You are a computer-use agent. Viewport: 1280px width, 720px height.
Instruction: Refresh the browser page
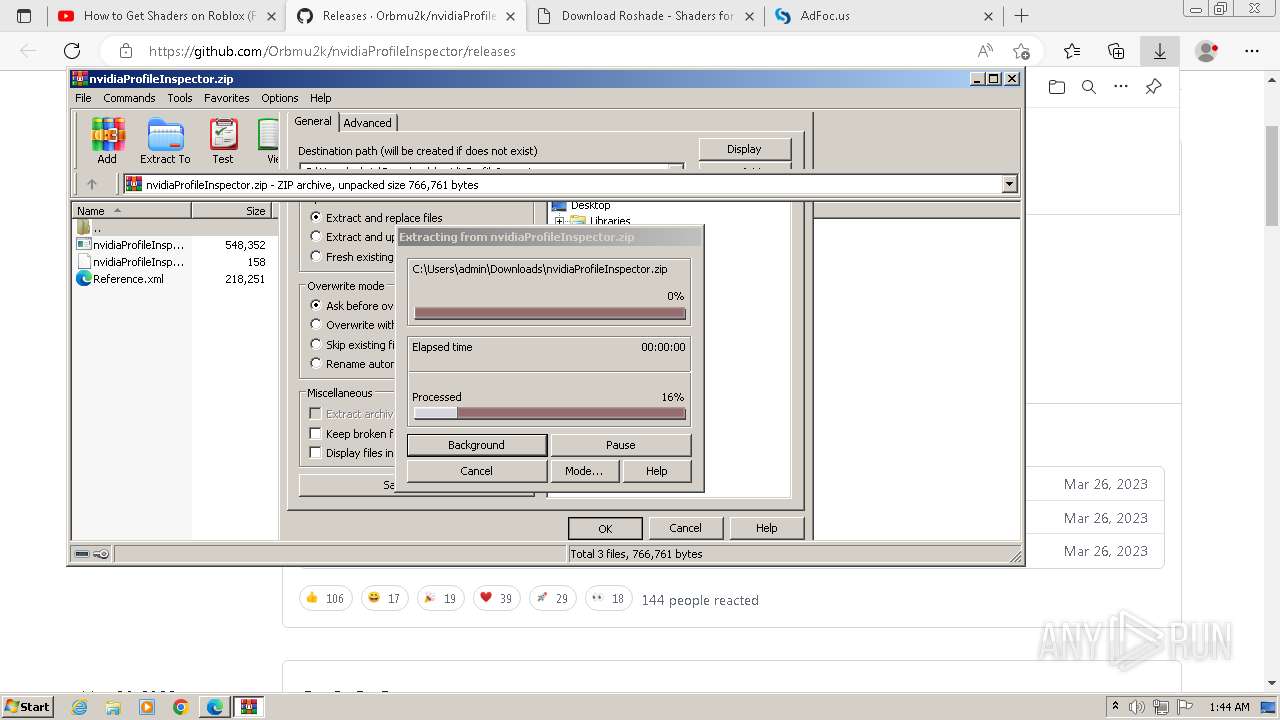tap(72, 51)
